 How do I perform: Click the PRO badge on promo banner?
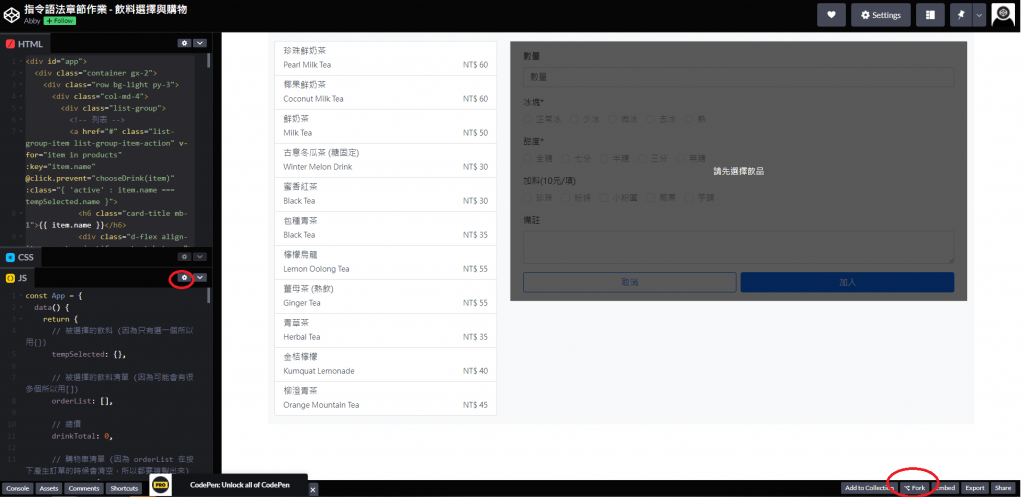pos(161,485)
